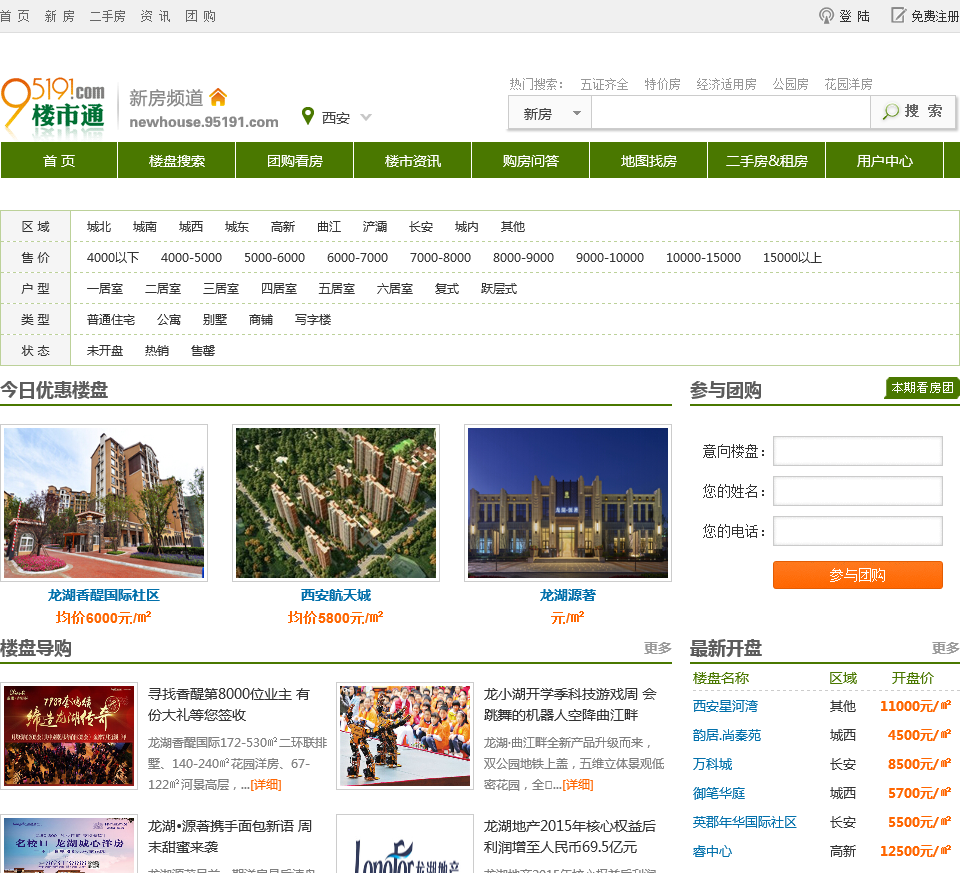Click the orange house icon beside 新房频道

pyautogui.click(x=218, y=97)
